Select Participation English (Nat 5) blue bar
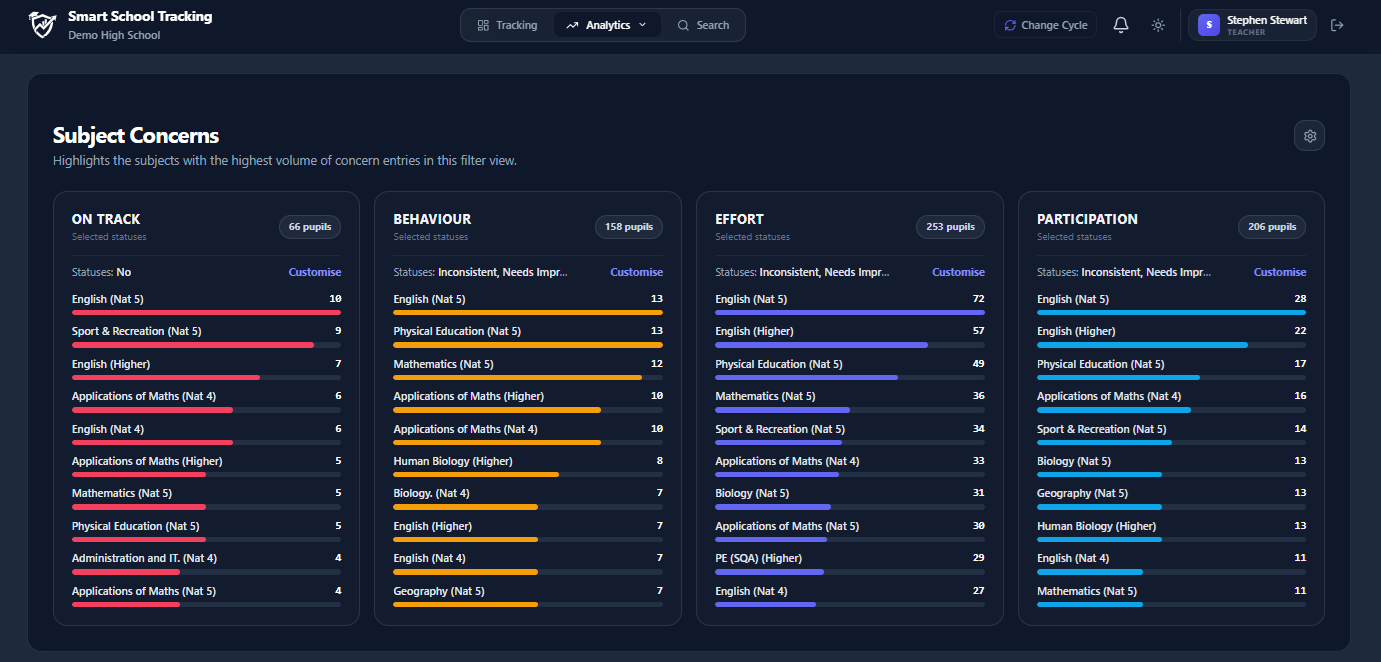1381x662 pixels. [x=1171, y=313]
